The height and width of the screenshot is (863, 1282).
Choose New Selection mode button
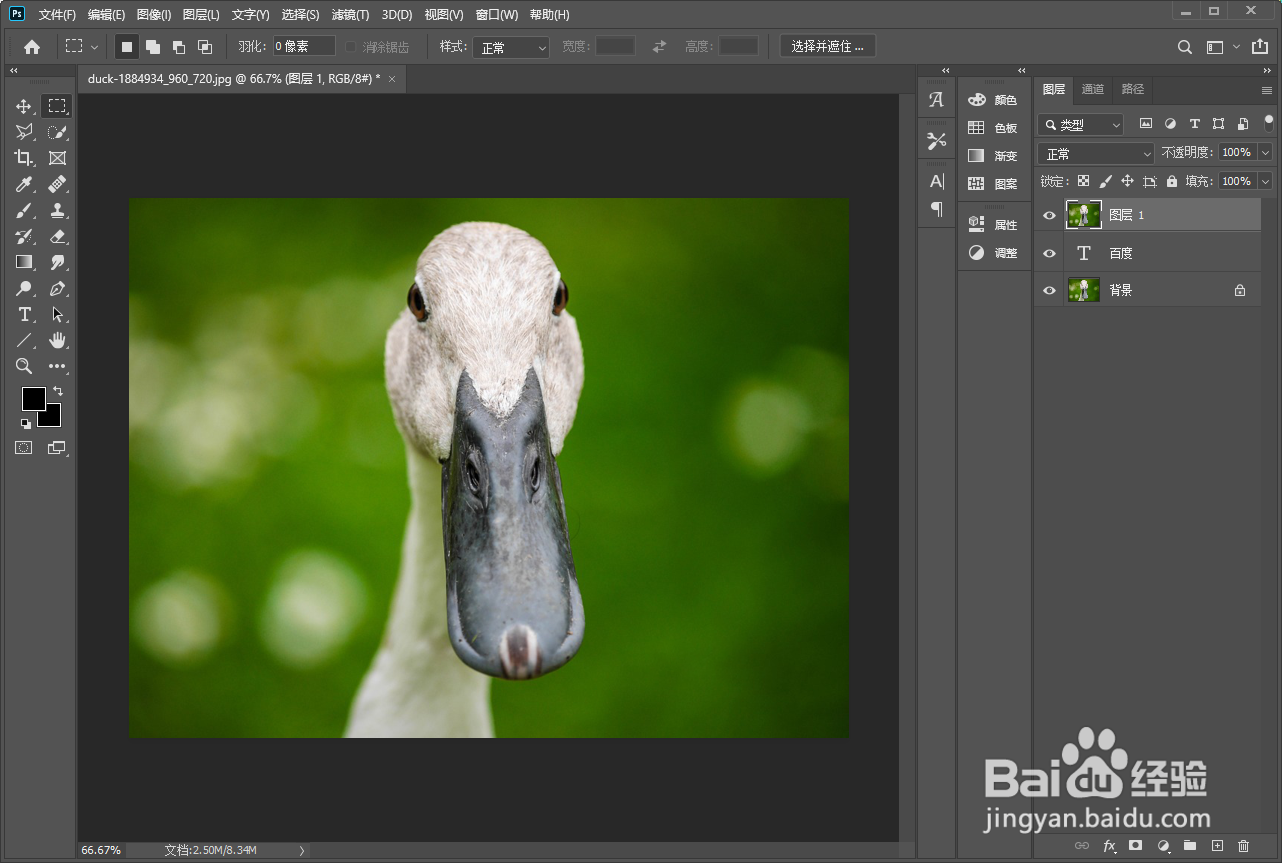(127, 47)
